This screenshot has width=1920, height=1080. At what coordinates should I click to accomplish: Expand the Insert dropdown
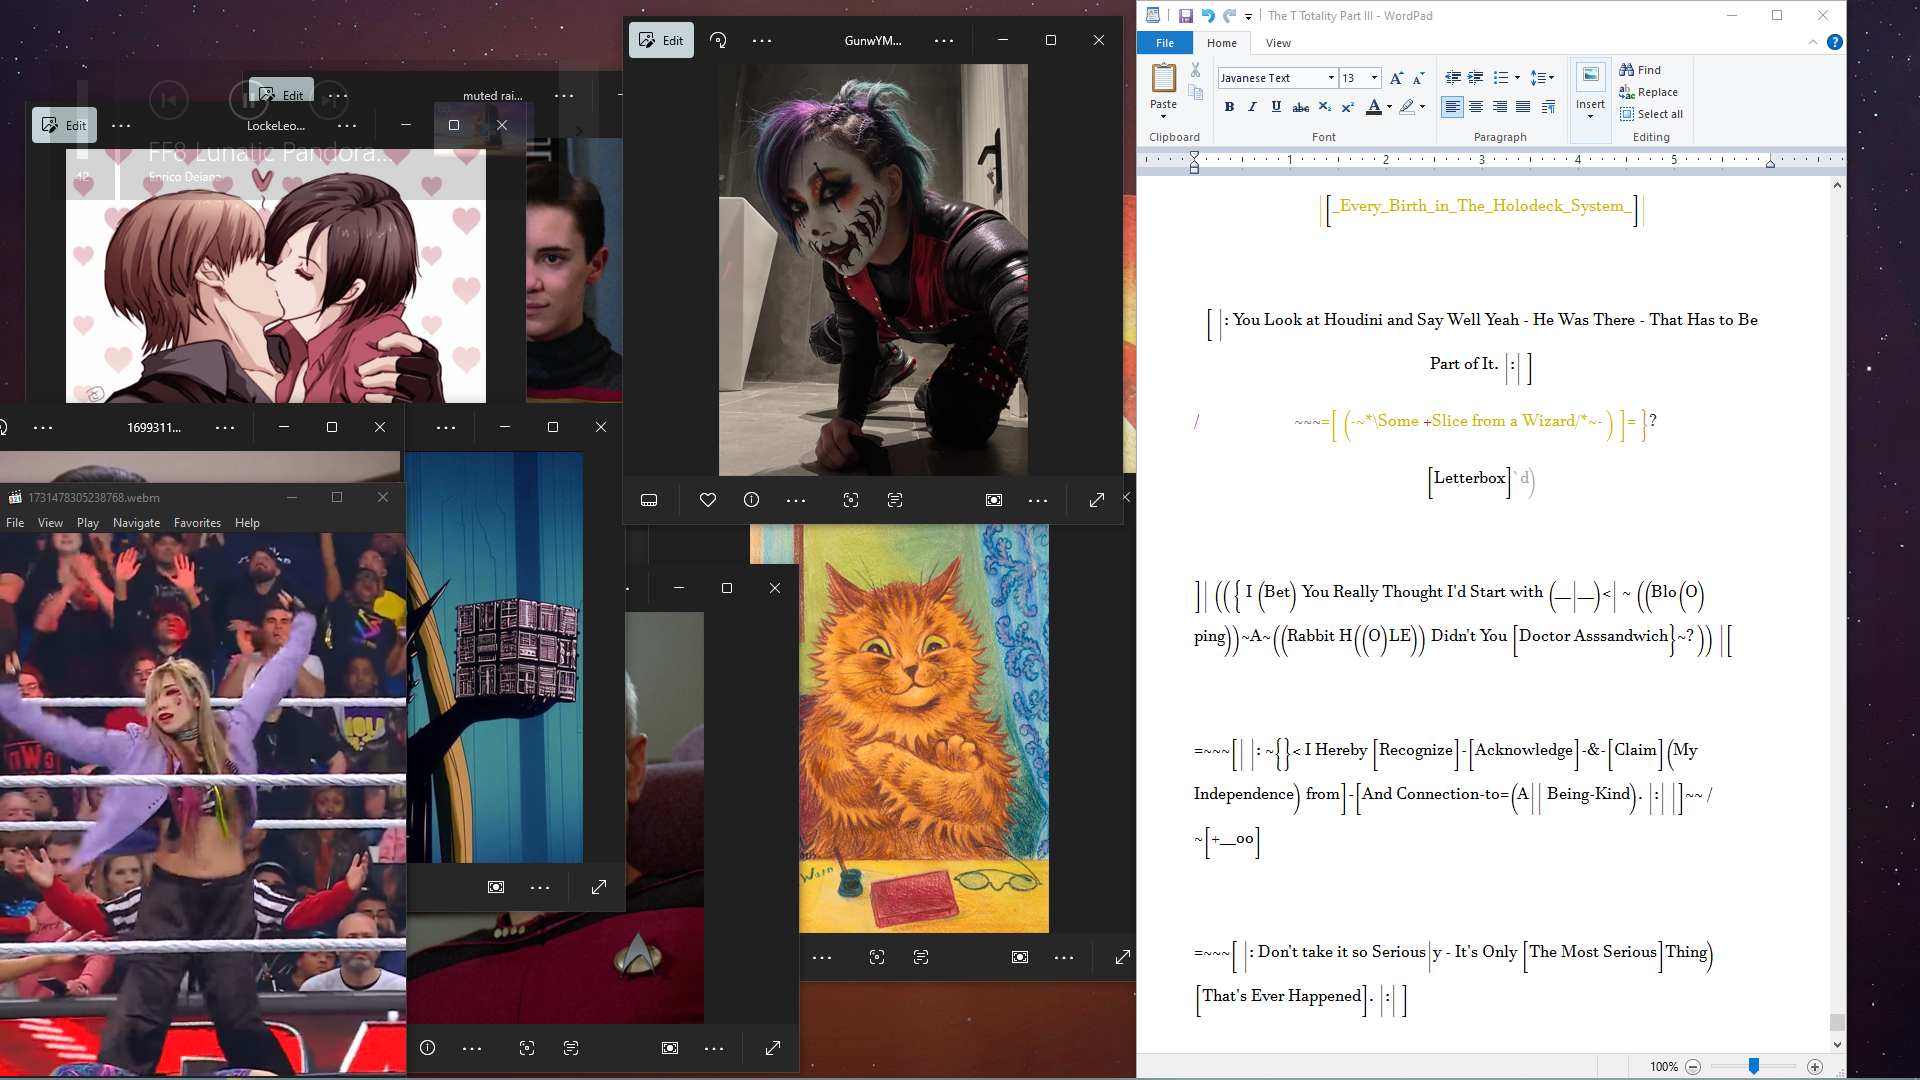coord(1590,117)
